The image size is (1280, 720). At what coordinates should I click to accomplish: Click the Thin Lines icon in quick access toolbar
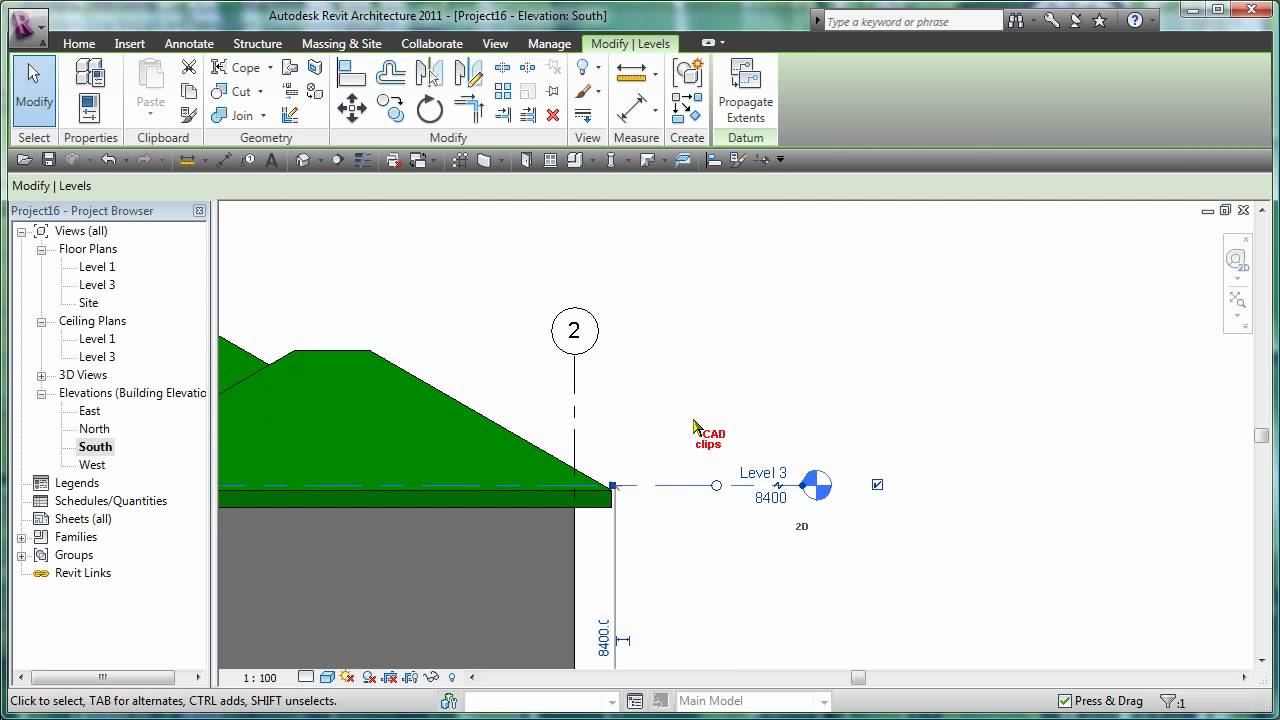coord(362,160)
